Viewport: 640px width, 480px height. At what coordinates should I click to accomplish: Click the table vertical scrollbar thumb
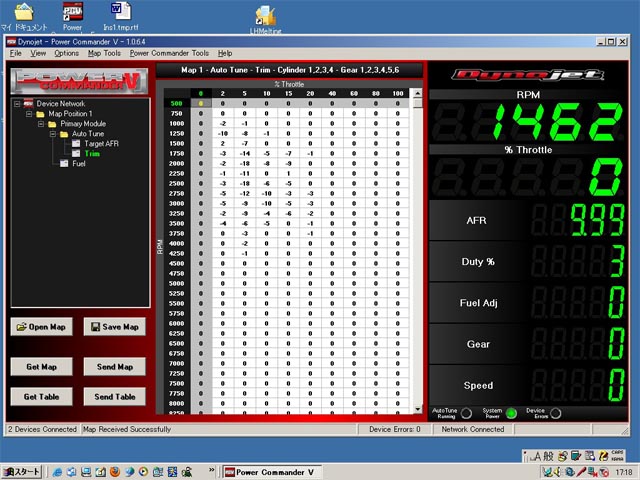417,103
